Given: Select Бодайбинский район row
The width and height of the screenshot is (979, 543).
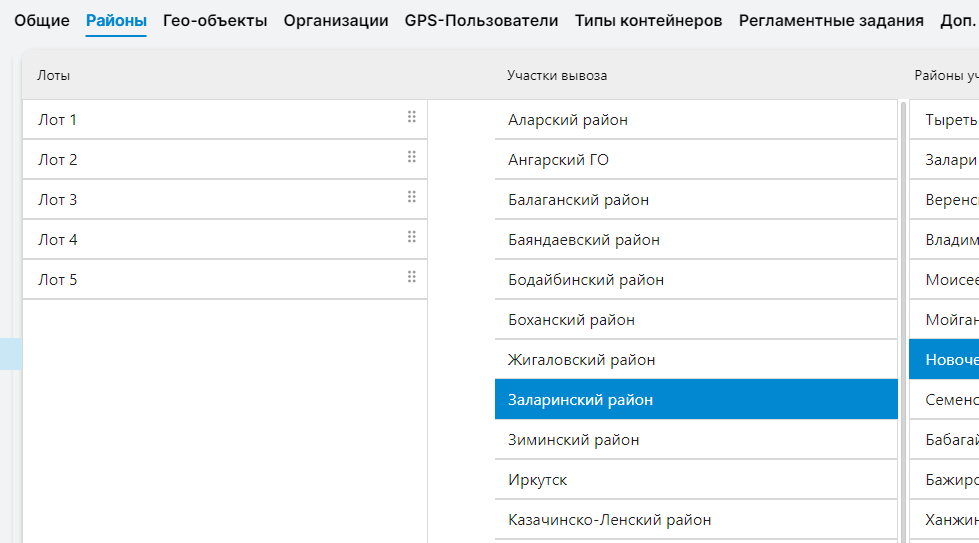Looking at the screenshot, I should click(x=695, y=280).
